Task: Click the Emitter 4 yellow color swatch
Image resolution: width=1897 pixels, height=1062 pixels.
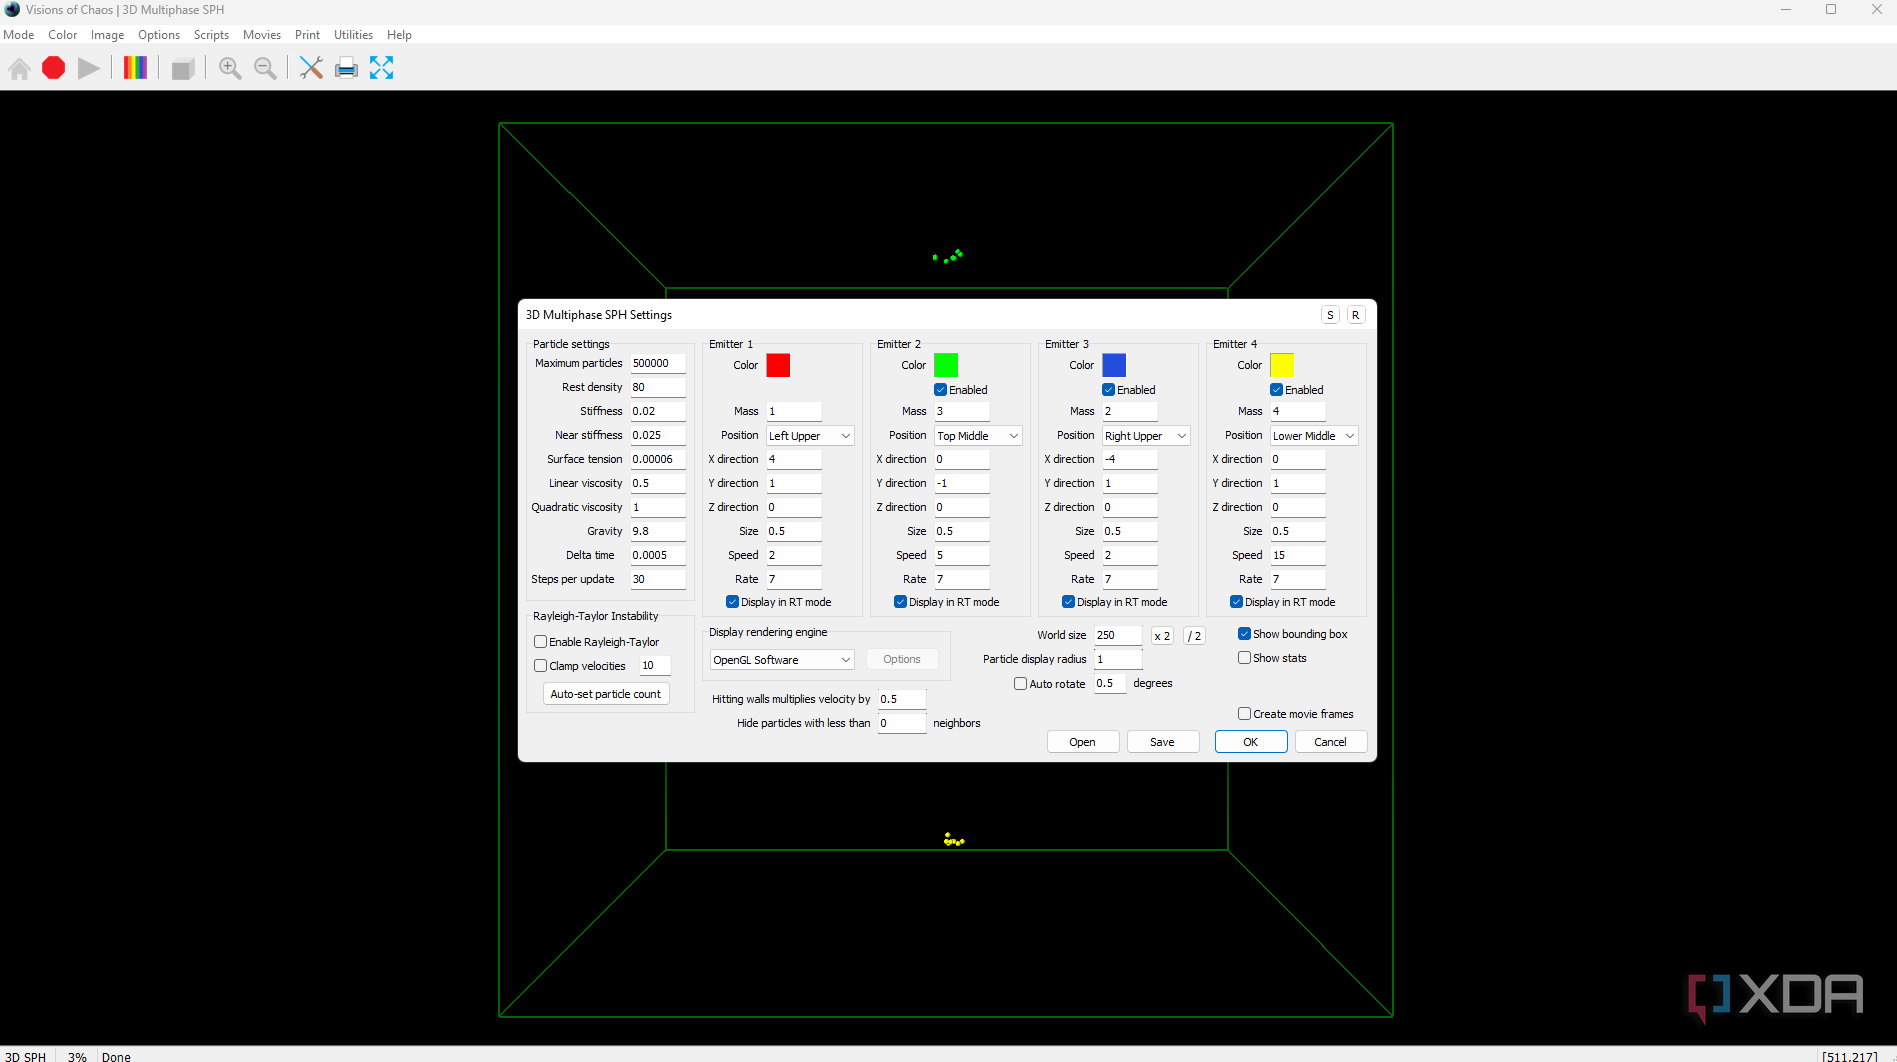Action: (x=1282, y=365)
